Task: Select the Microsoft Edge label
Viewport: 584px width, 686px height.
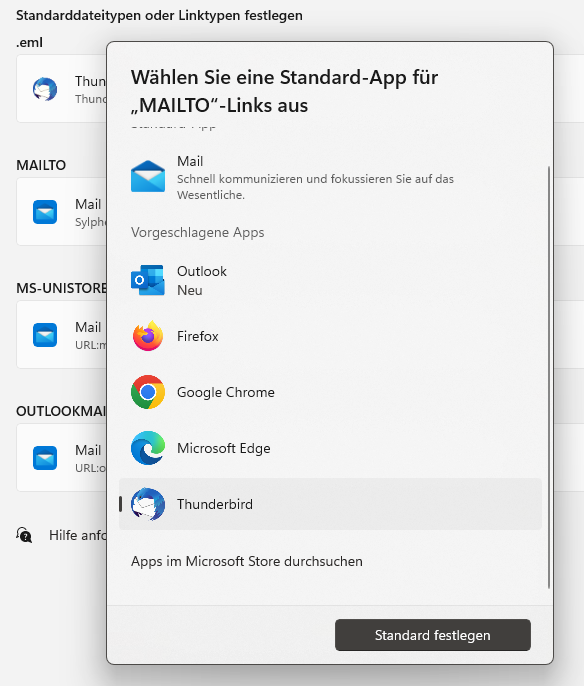Action: pos(224,448)
